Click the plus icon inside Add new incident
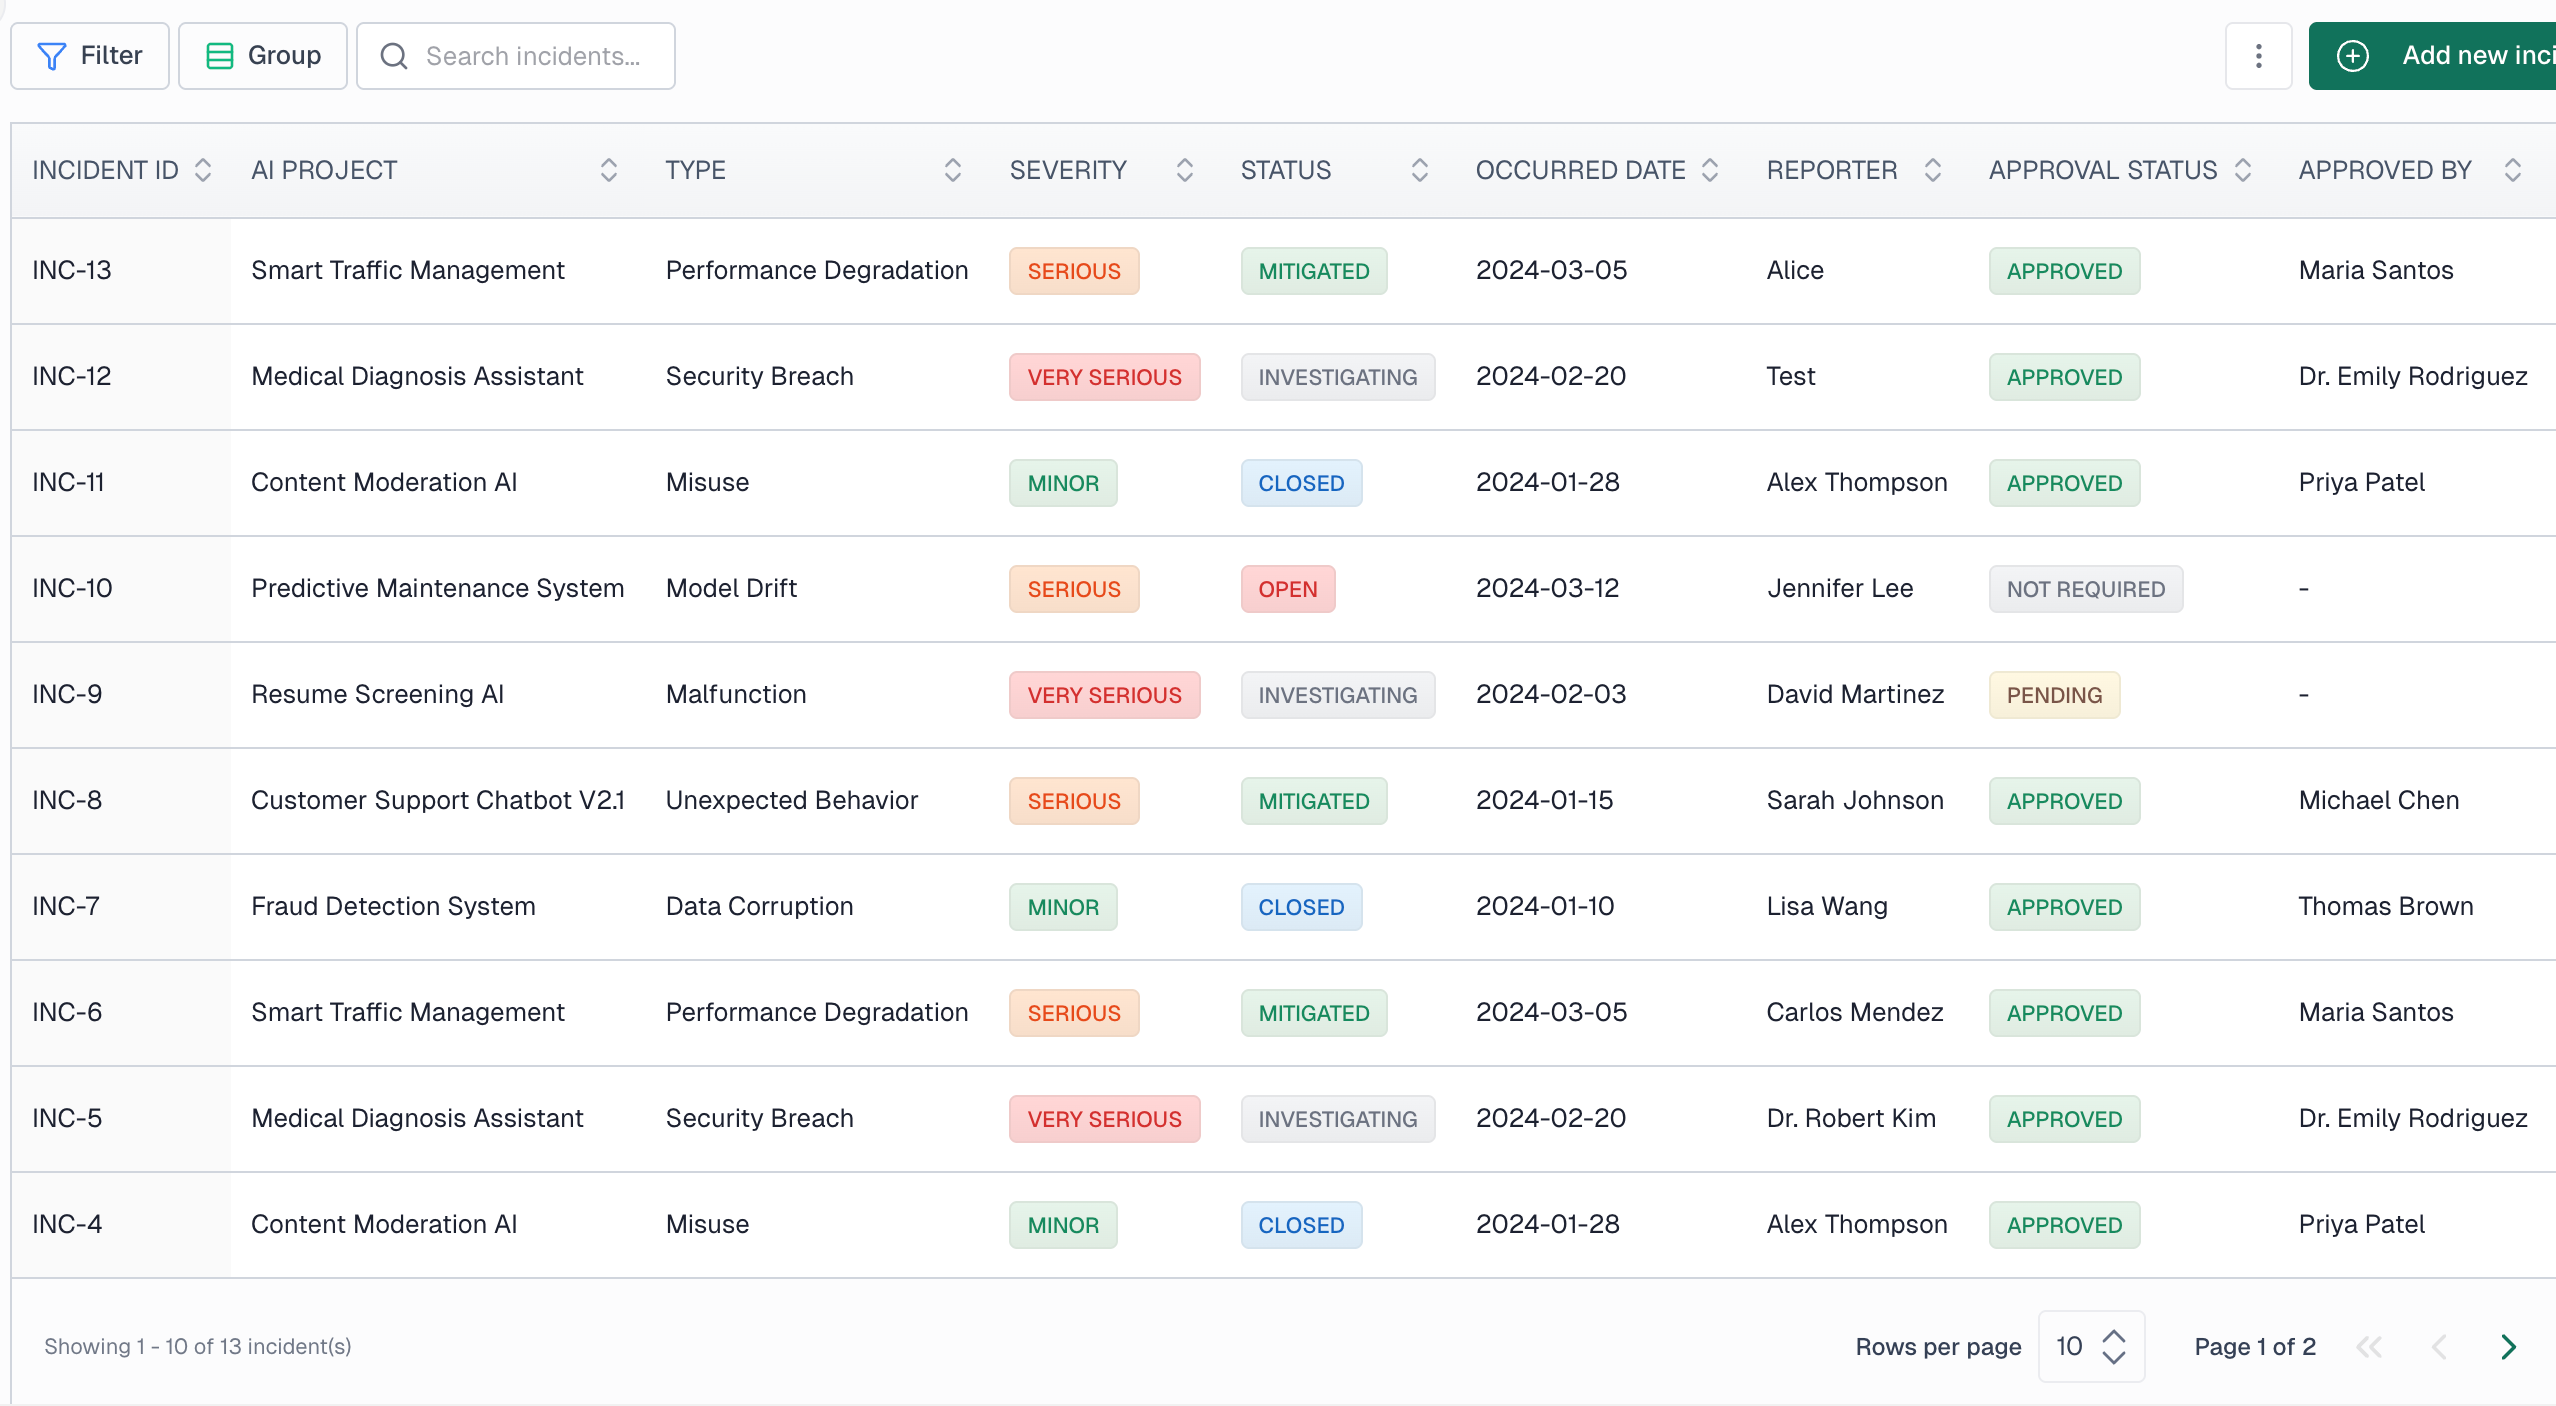This screenshot has height=1406, width=2556. pyautogui.click(x=2352, y=55)
